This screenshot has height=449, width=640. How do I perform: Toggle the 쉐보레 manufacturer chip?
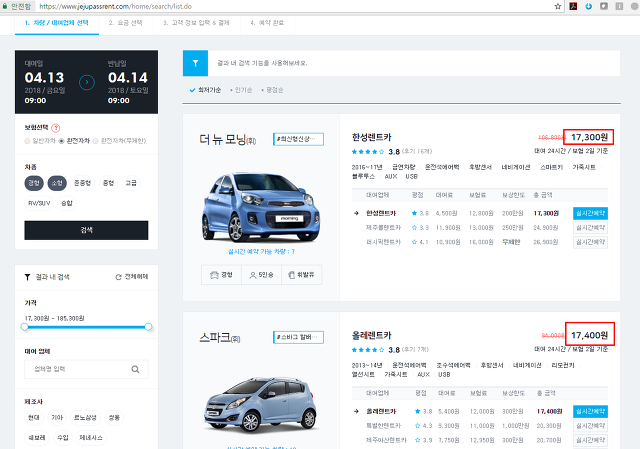pyautogui.click(x=37, y=438)
